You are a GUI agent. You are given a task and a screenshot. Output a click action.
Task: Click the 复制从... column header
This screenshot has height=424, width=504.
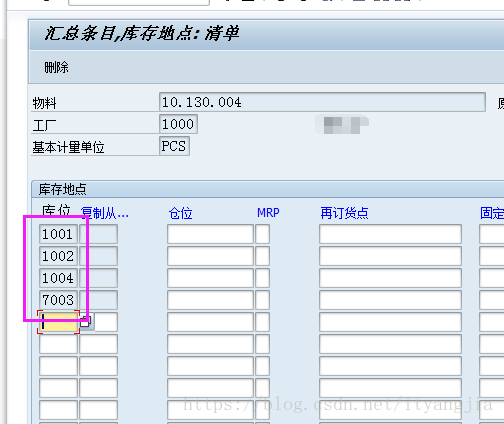tap(104, 213)
